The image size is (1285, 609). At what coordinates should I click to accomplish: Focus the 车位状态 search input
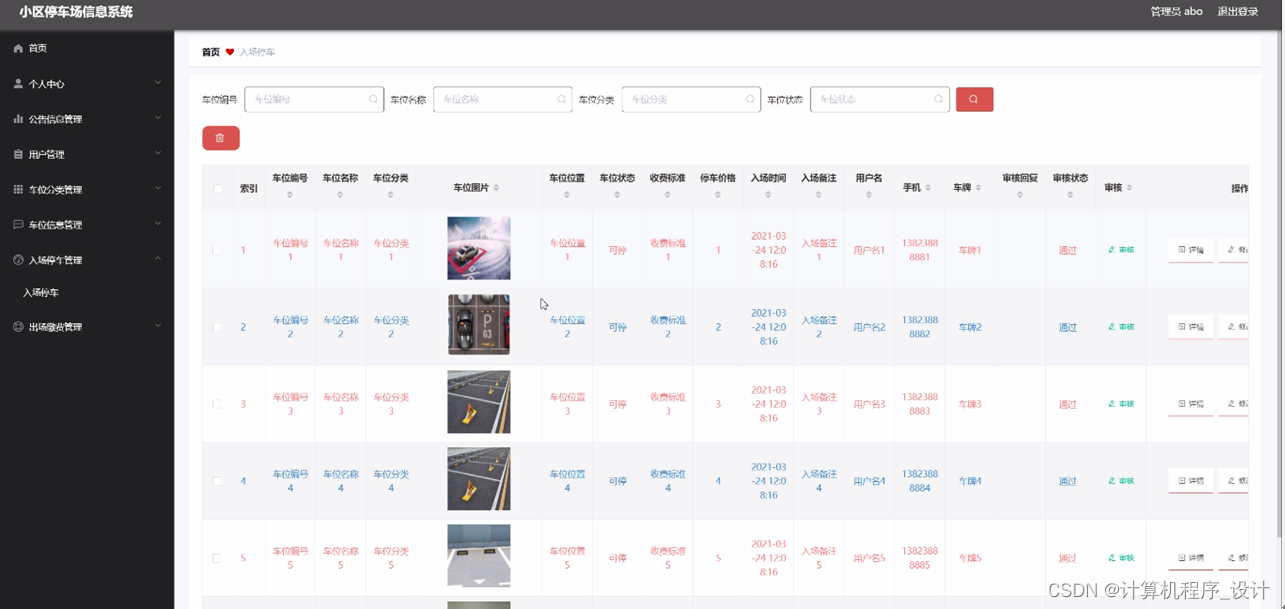pos(880,99)
